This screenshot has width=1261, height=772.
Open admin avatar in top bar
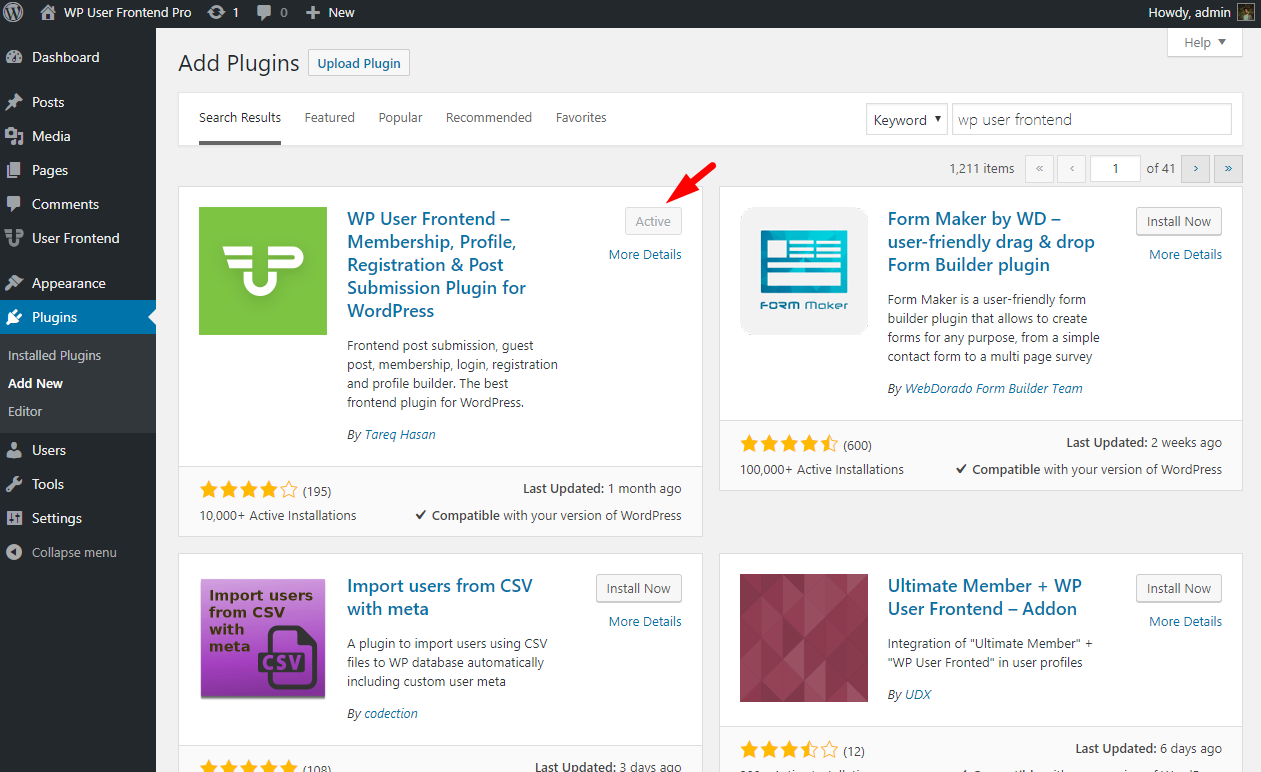tap(1245, 13)
